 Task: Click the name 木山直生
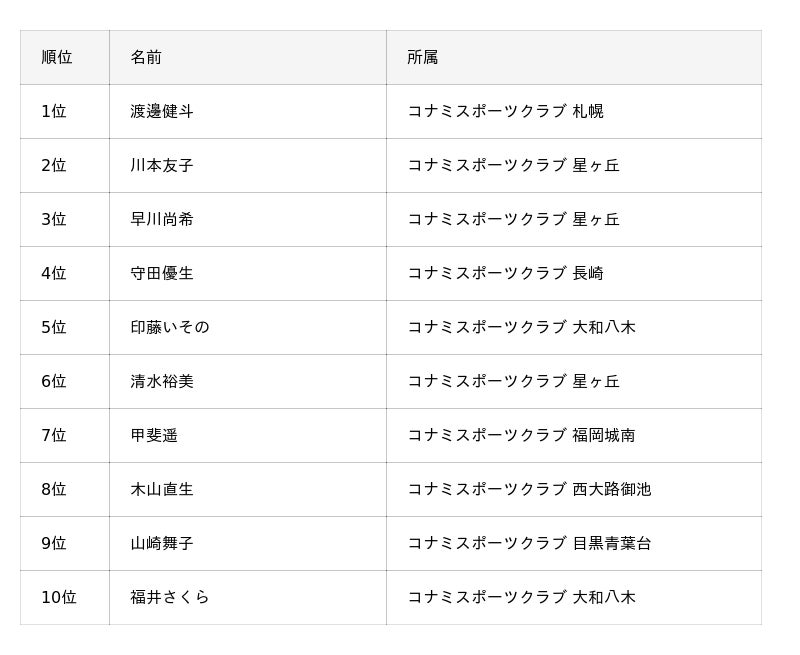click(x=162, y=490)
